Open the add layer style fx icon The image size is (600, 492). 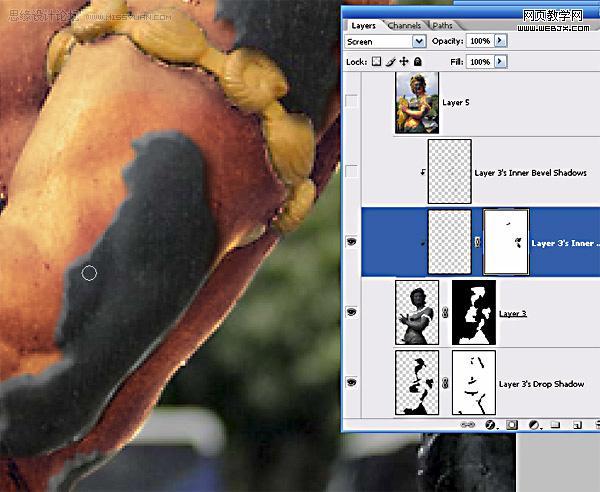(x=491, y=425)
